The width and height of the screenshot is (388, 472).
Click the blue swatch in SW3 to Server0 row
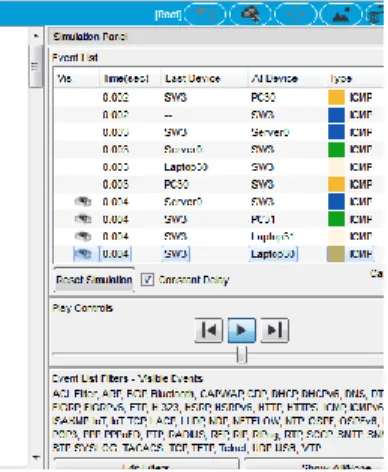pos(336,132)
